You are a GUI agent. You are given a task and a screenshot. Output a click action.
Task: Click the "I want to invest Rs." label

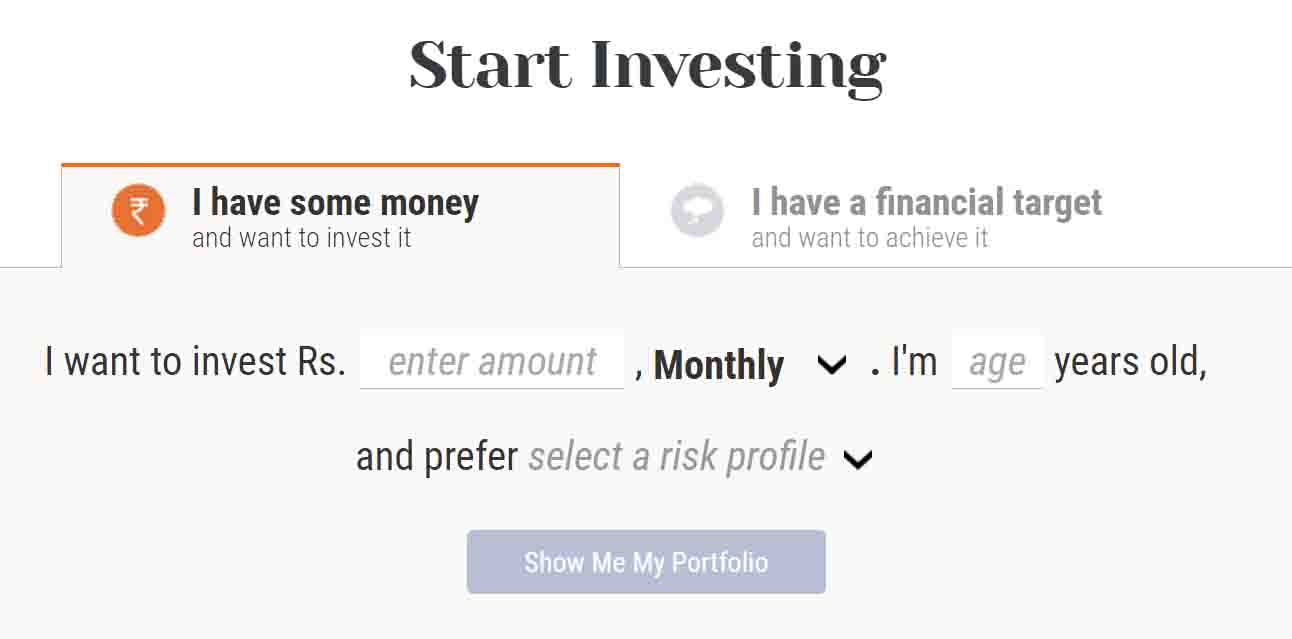pyautogui.click(x=195, y=362)
